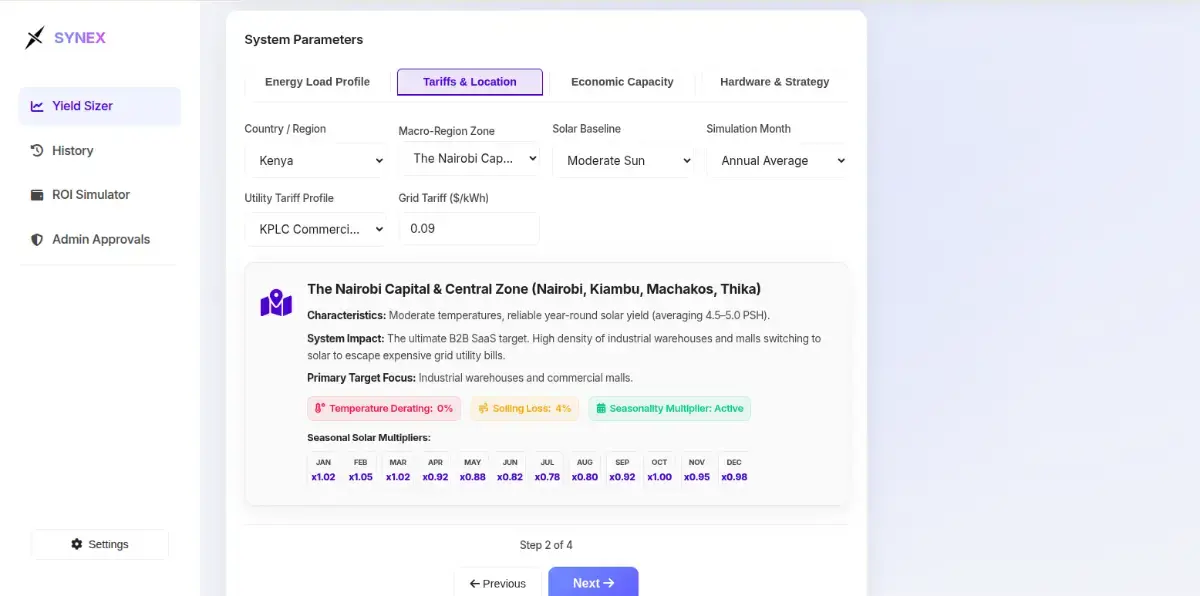Screen dimensions: 1200x596
Task: Open Admin Approvals page
Action: (99, 240)
